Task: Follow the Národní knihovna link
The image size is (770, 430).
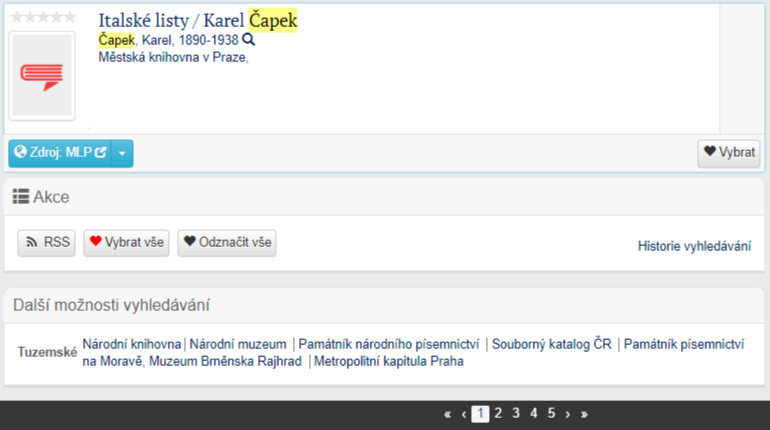Action: (x=132, y=344)
